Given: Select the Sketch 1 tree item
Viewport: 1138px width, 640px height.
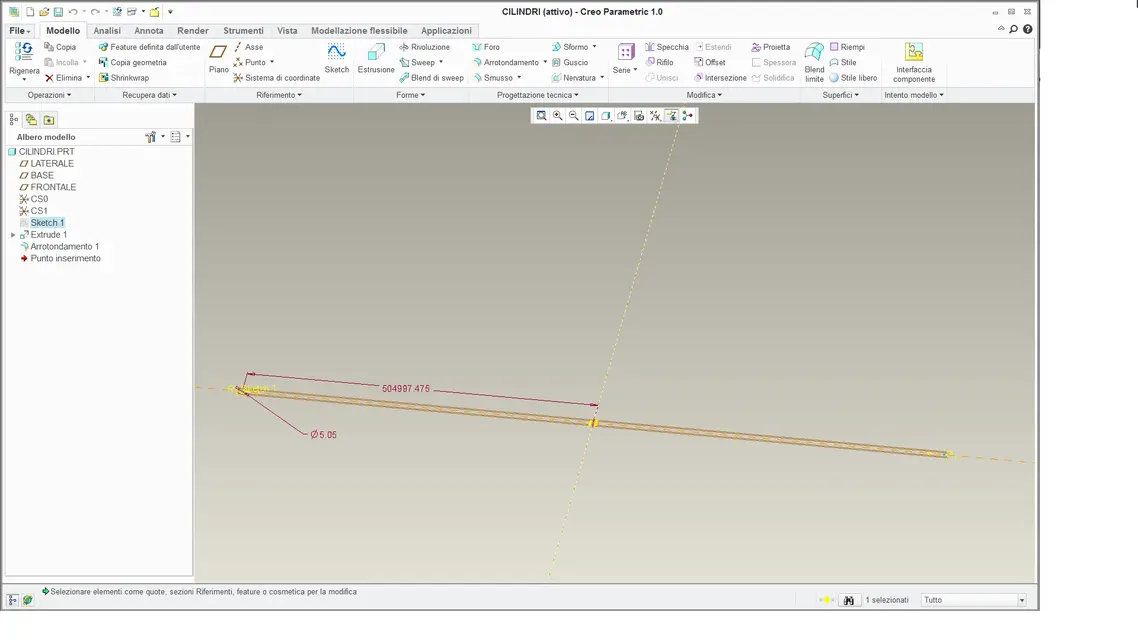Looking at the screenshot, I should coord(47,223).
